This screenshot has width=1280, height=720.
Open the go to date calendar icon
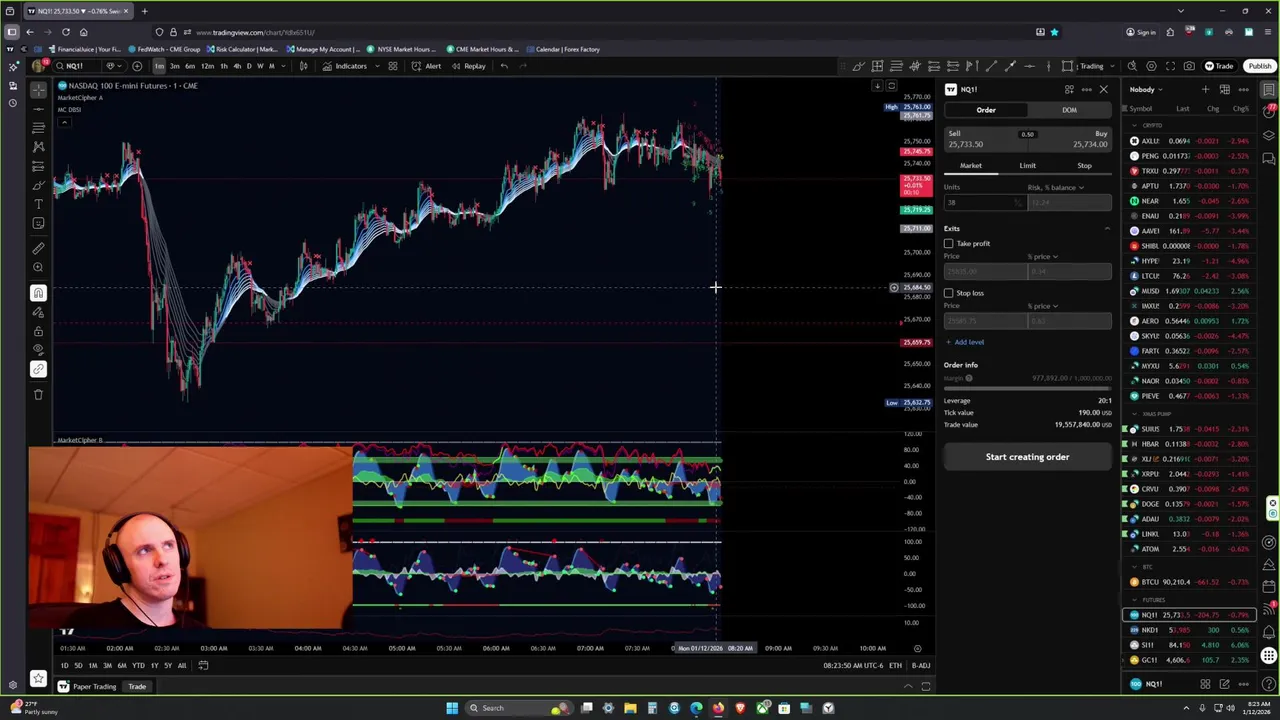point(203,666)
